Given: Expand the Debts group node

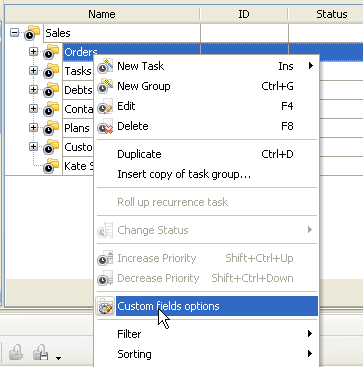Looking at the screenshot, I should [33, 90].
